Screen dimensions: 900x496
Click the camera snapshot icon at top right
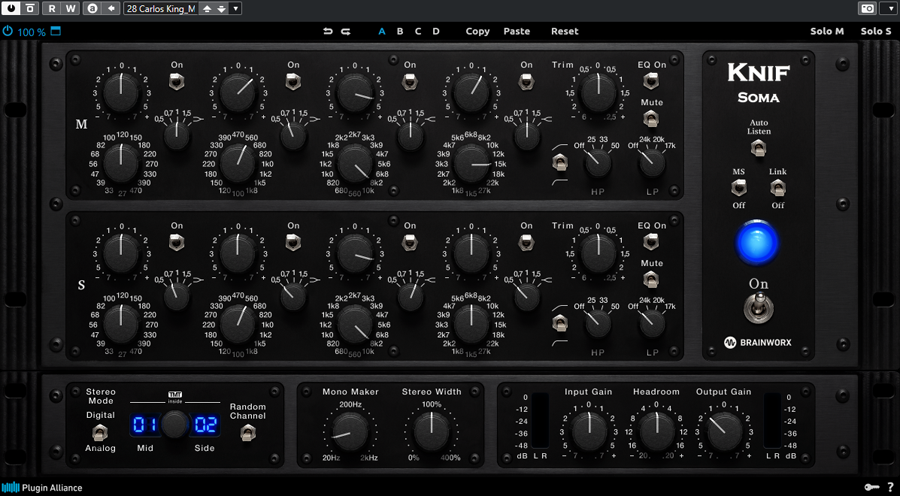867,9
